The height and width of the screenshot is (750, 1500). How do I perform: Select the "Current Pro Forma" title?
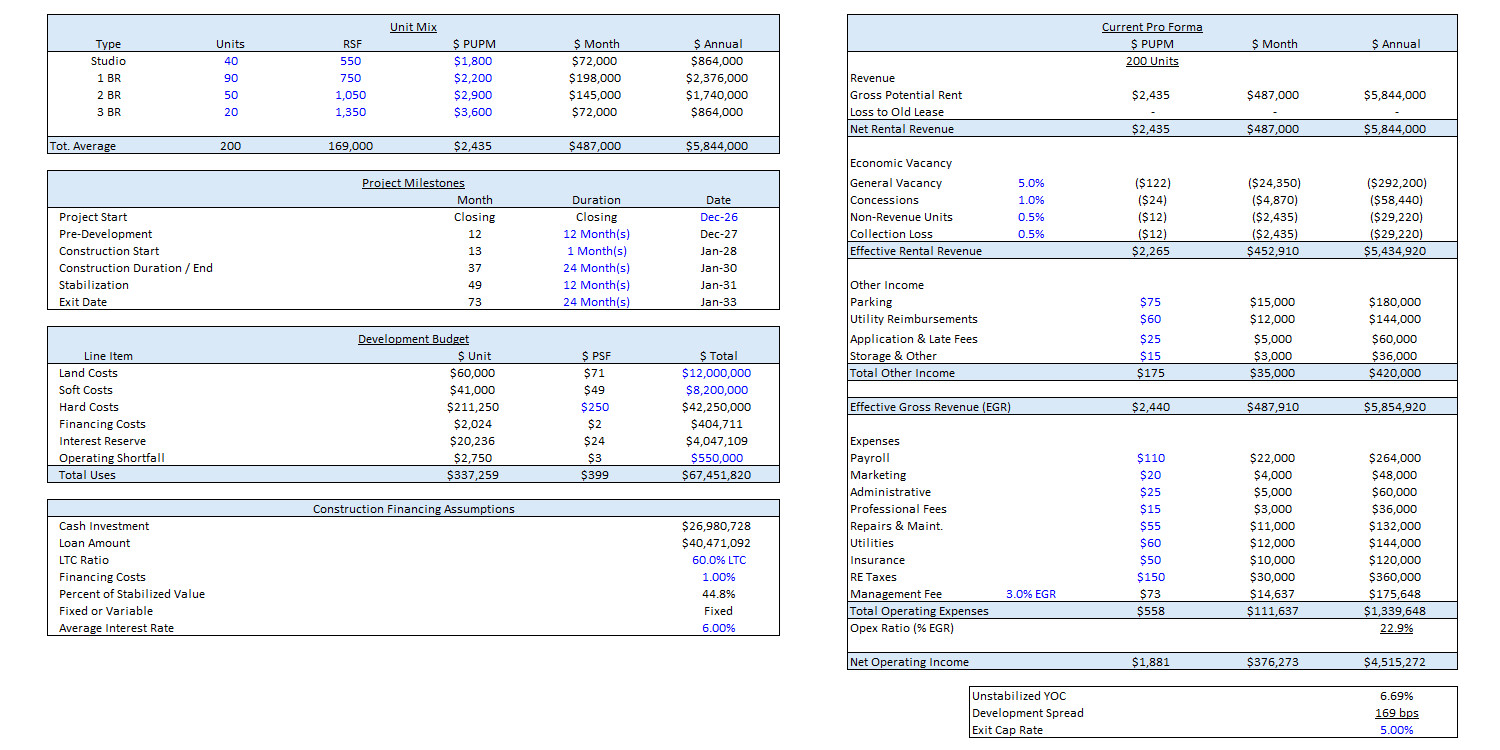pyautogui.click(x=1151, y=27)
